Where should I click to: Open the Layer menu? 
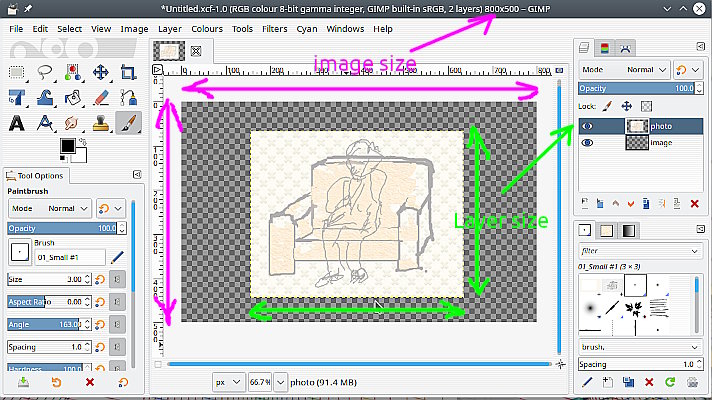pos(170,29)
